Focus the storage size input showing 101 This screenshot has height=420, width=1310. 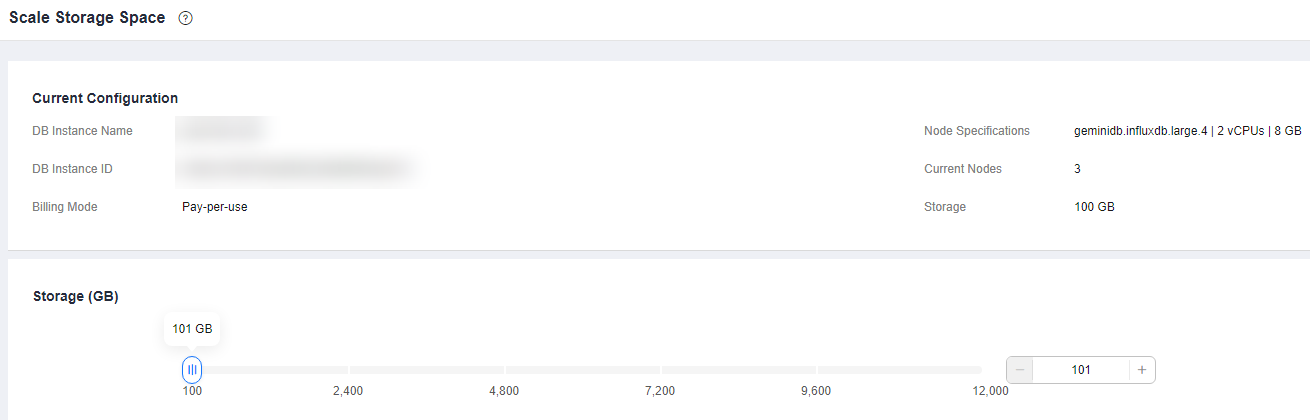click(1081, 370)
